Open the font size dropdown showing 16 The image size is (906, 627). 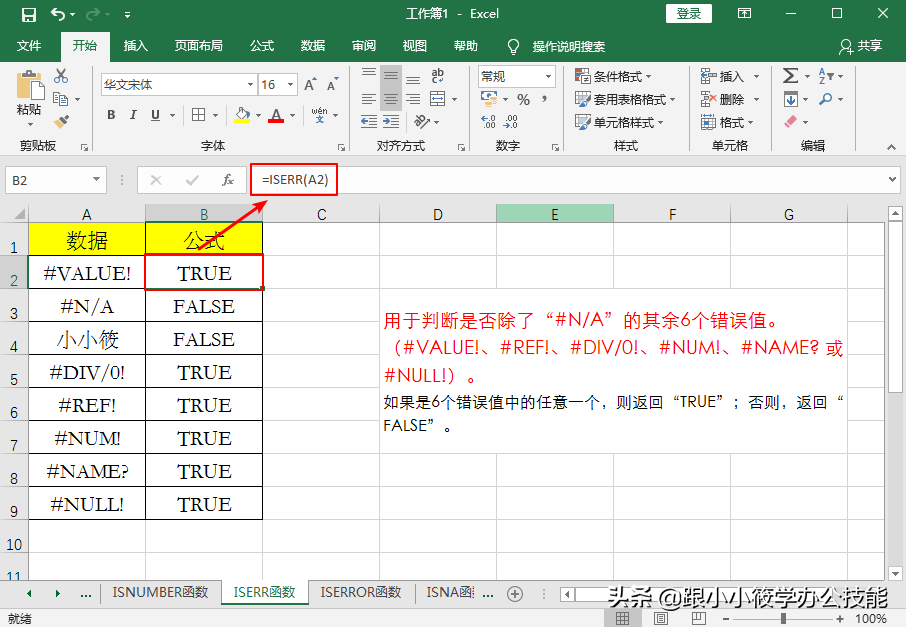291,84
